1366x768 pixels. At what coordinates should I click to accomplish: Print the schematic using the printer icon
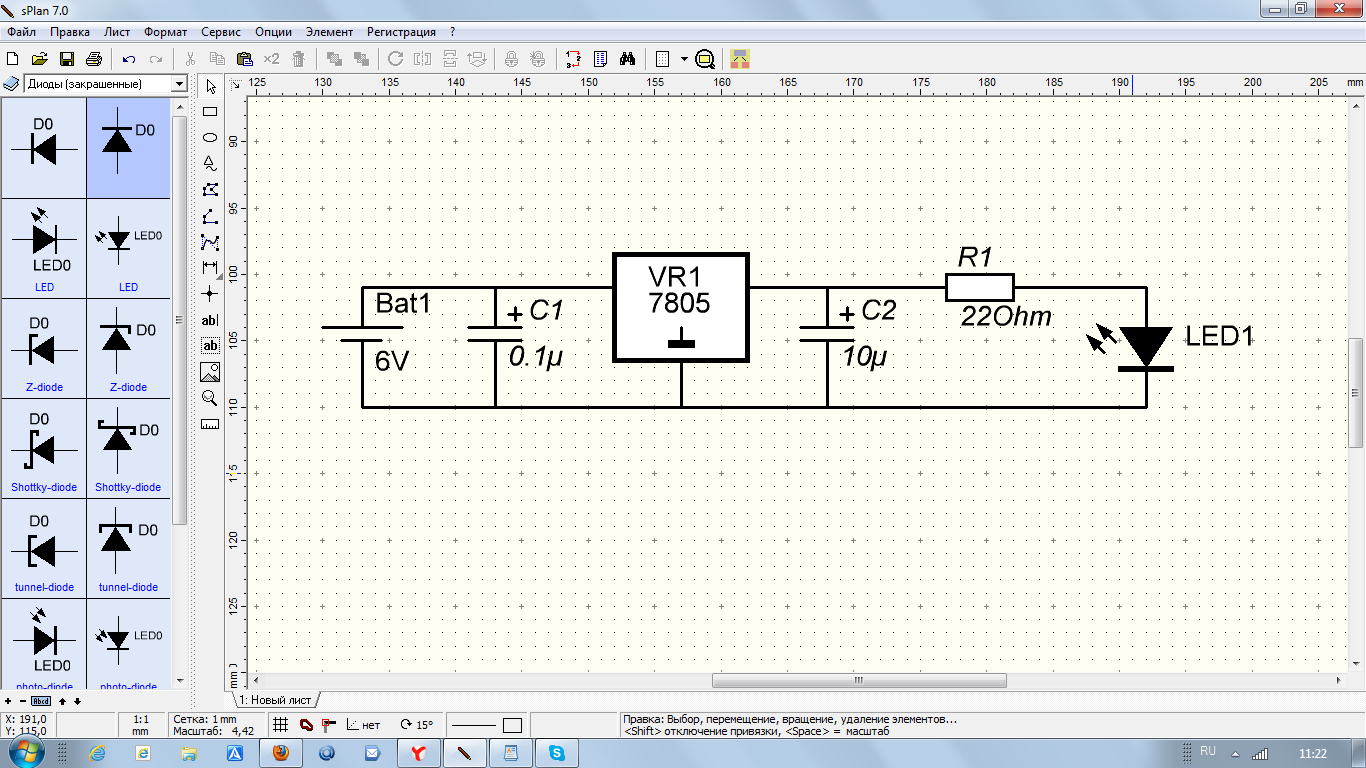(x=94, y=59)
